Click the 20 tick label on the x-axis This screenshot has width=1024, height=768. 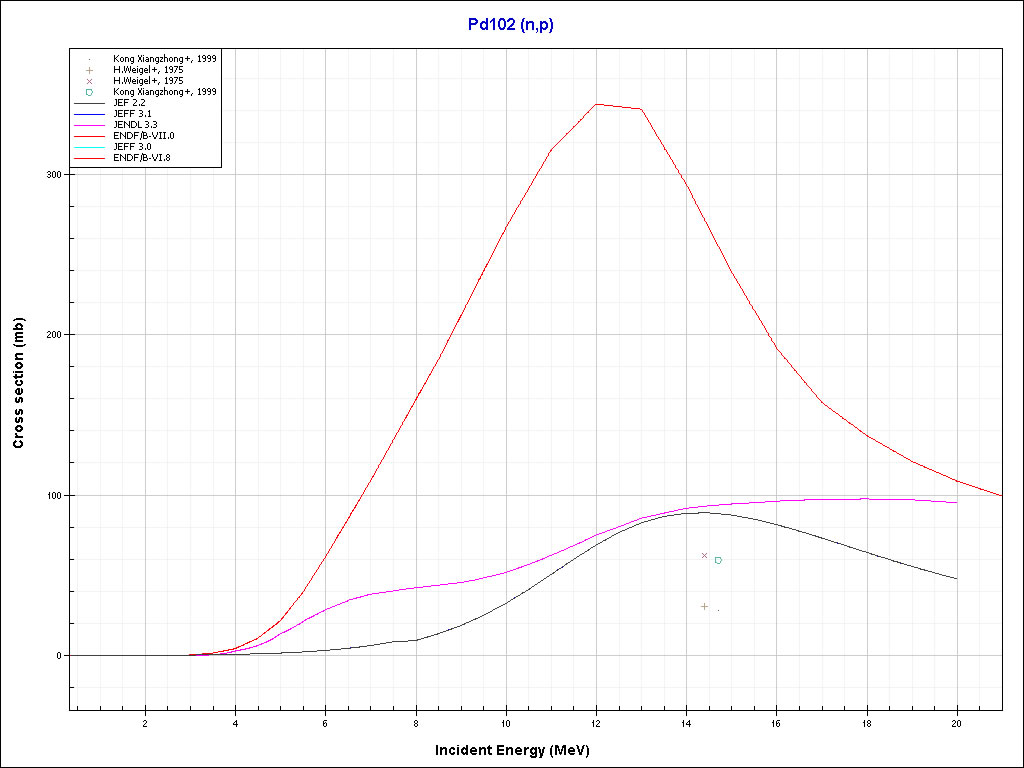(x=957, y=723)
